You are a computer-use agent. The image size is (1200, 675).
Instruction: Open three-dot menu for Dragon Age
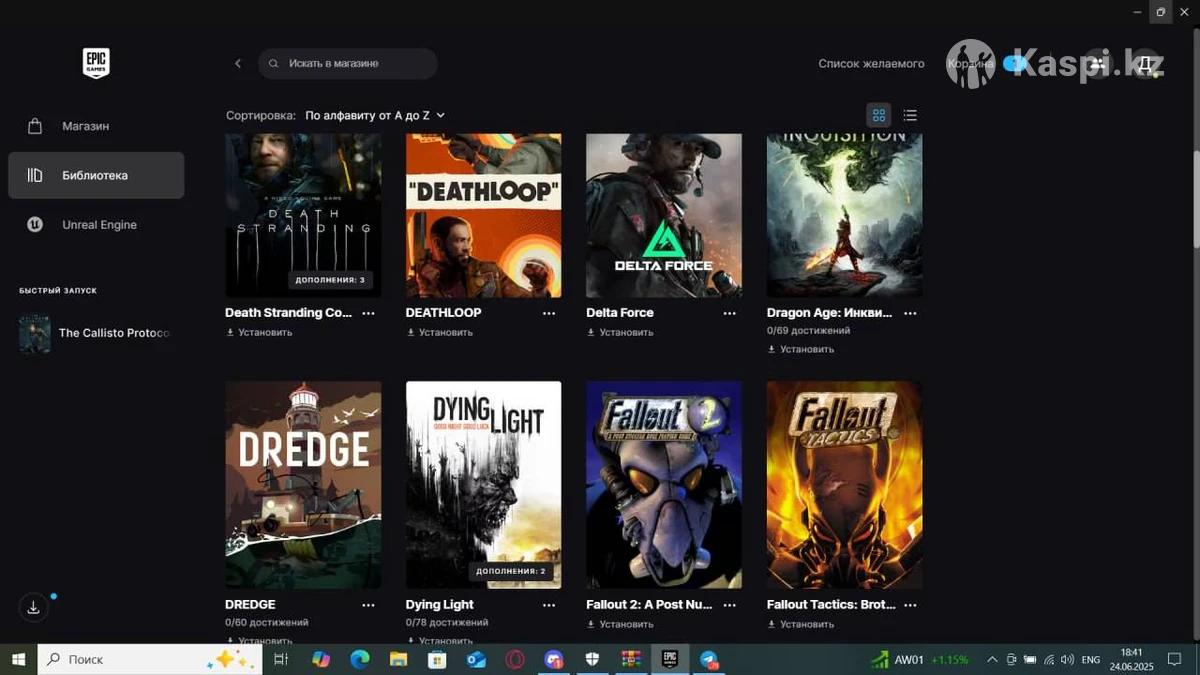click(x=910, y=313)
